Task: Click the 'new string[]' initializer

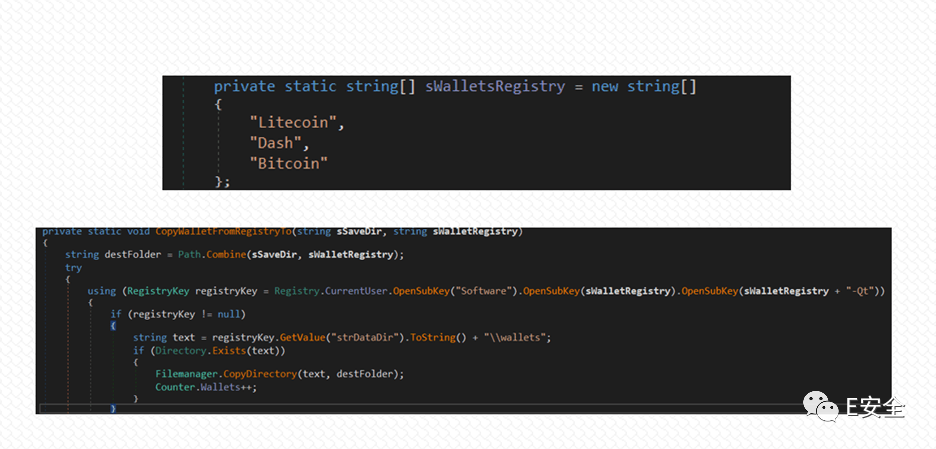Action: [644, 87]
